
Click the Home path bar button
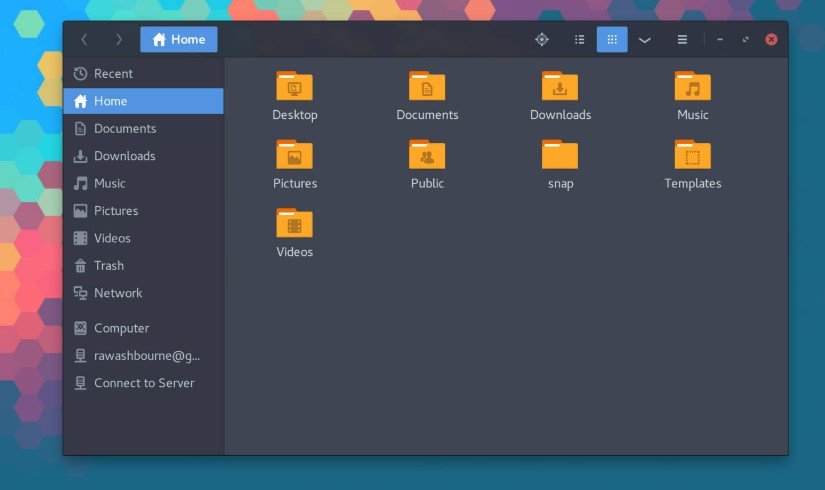point(179,39)
